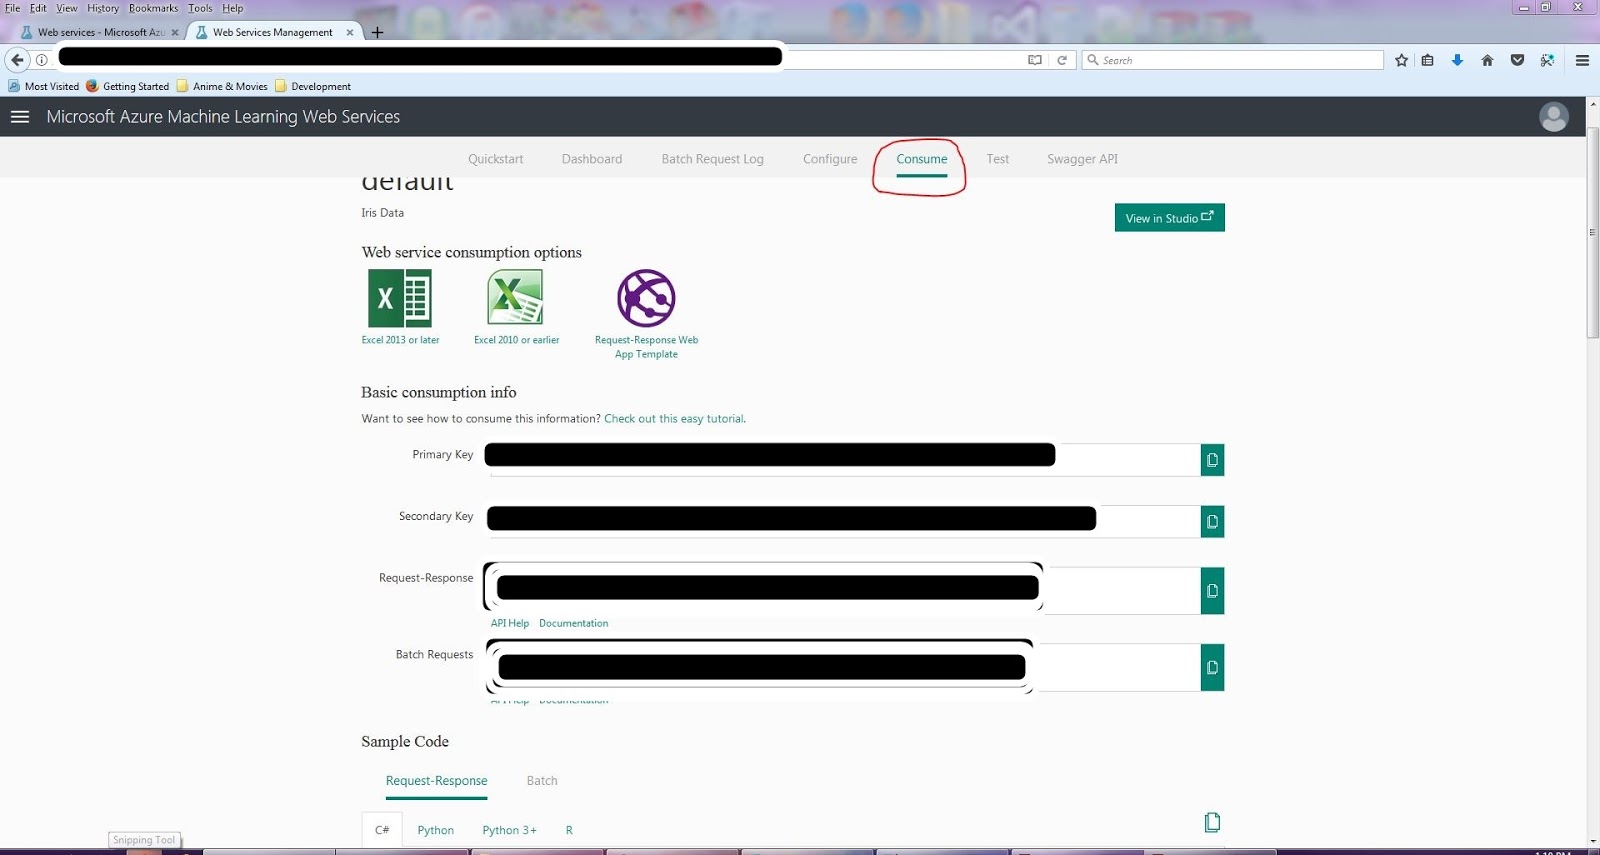1600x855 pixels.
Task: Show the R sample code
Action: tap(569, 830)
